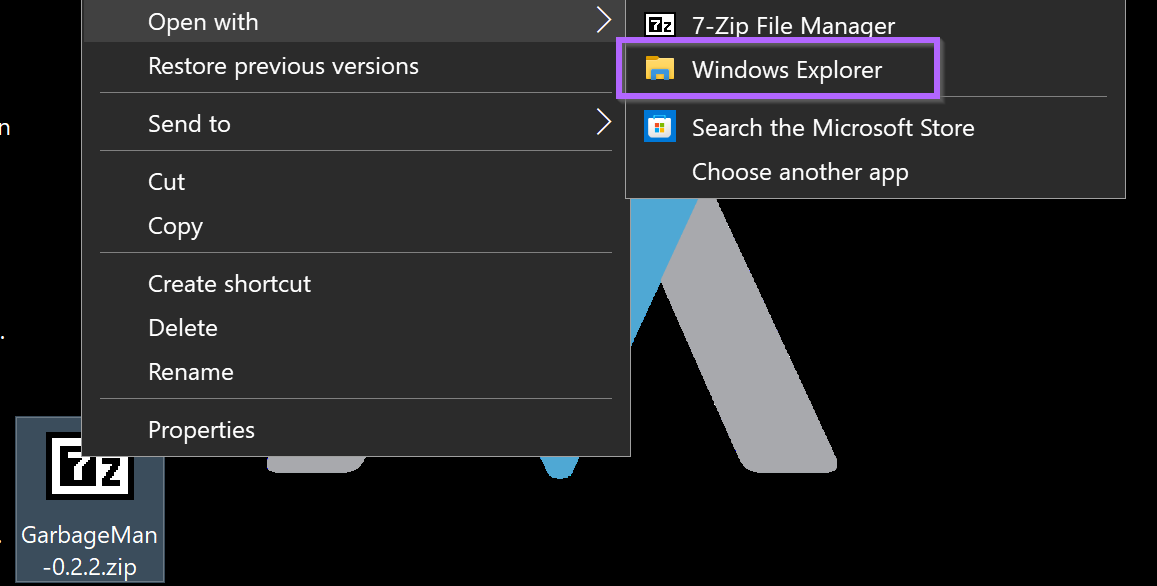Pick Choose another app

pos(800,172)
